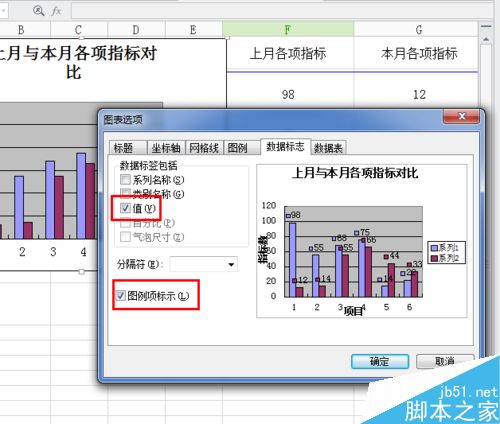
Task: Click the 系列1 legend entry in preview
Action: 445,248
